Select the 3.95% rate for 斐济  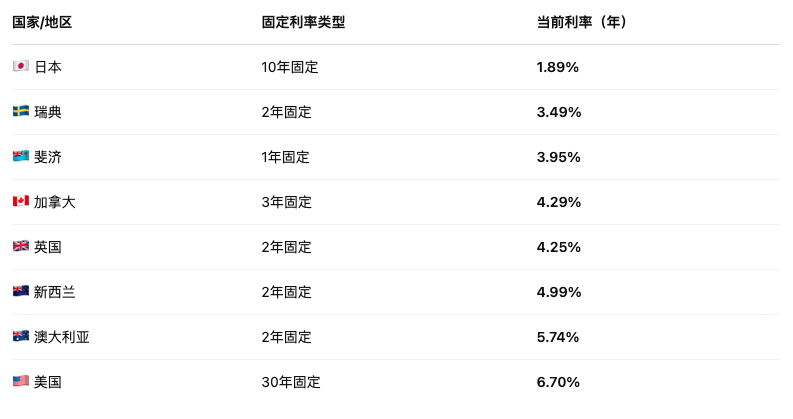(558, 157)
